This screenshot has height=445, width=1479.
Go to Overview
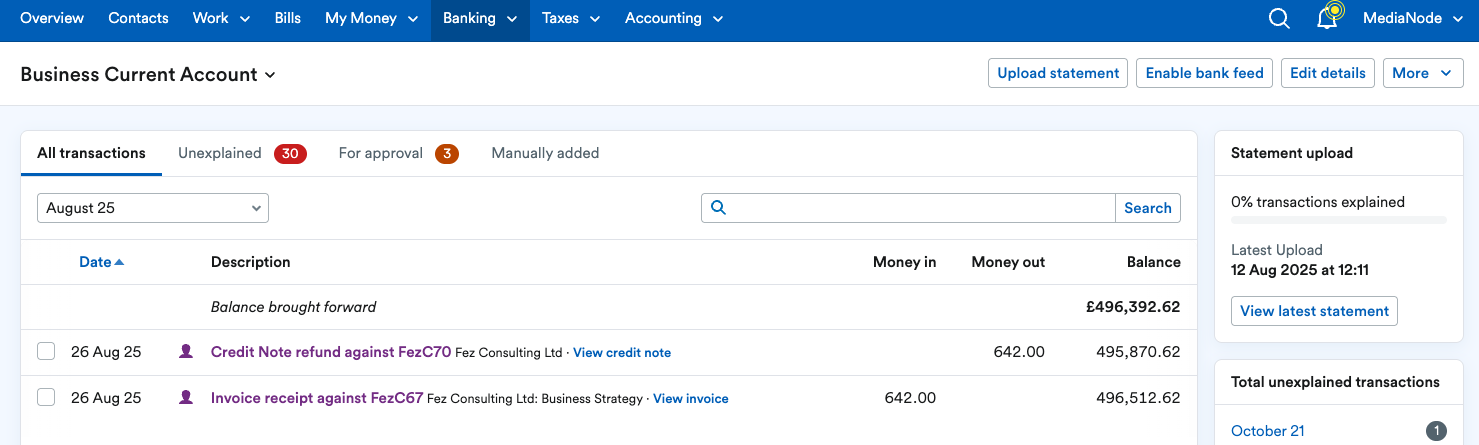click(x=52, y=18)
